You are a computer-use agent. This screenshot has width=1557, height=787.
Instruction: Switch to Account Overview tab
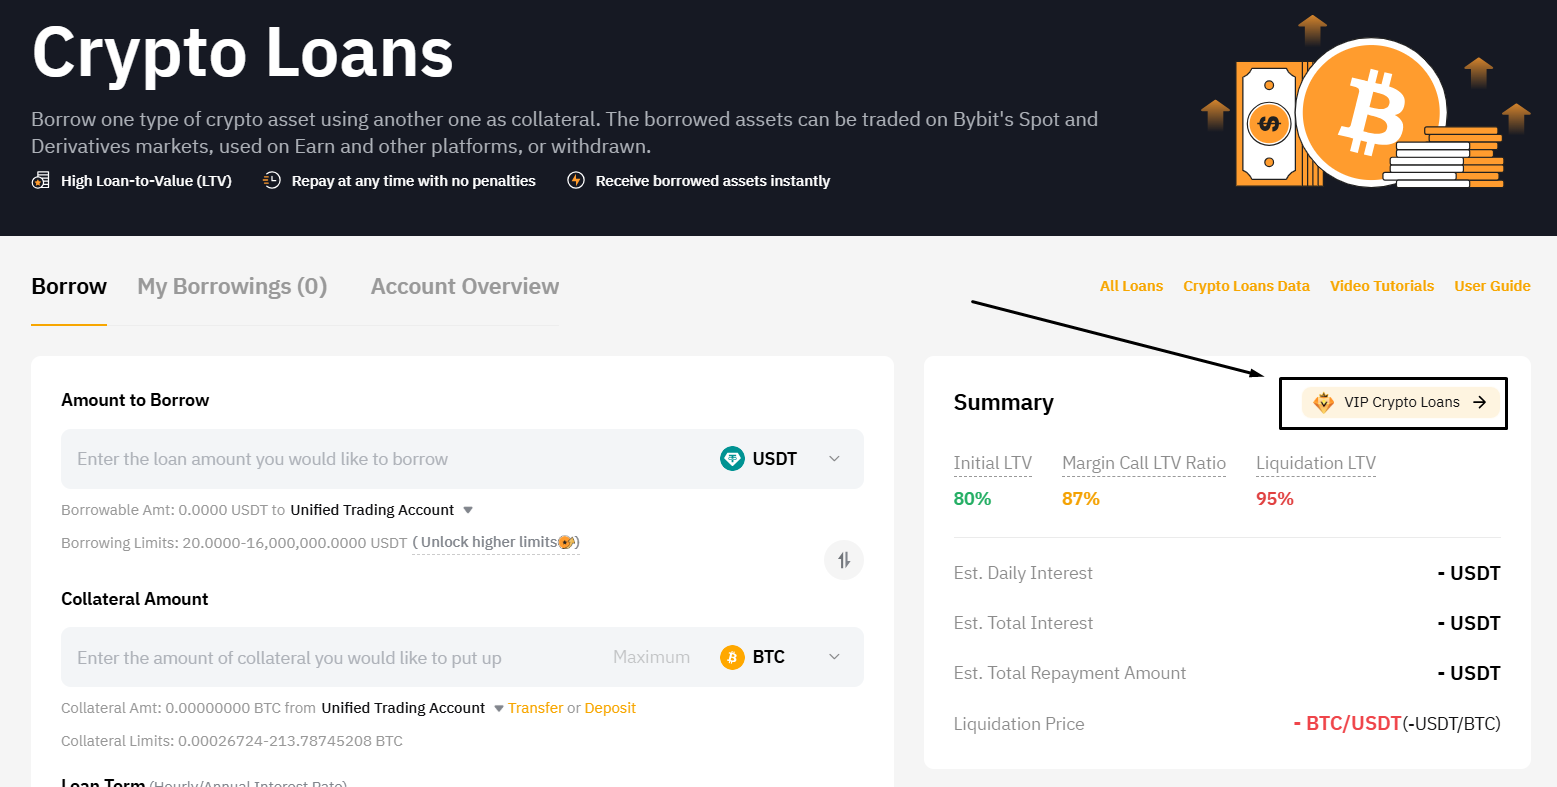tap(465, 286)
